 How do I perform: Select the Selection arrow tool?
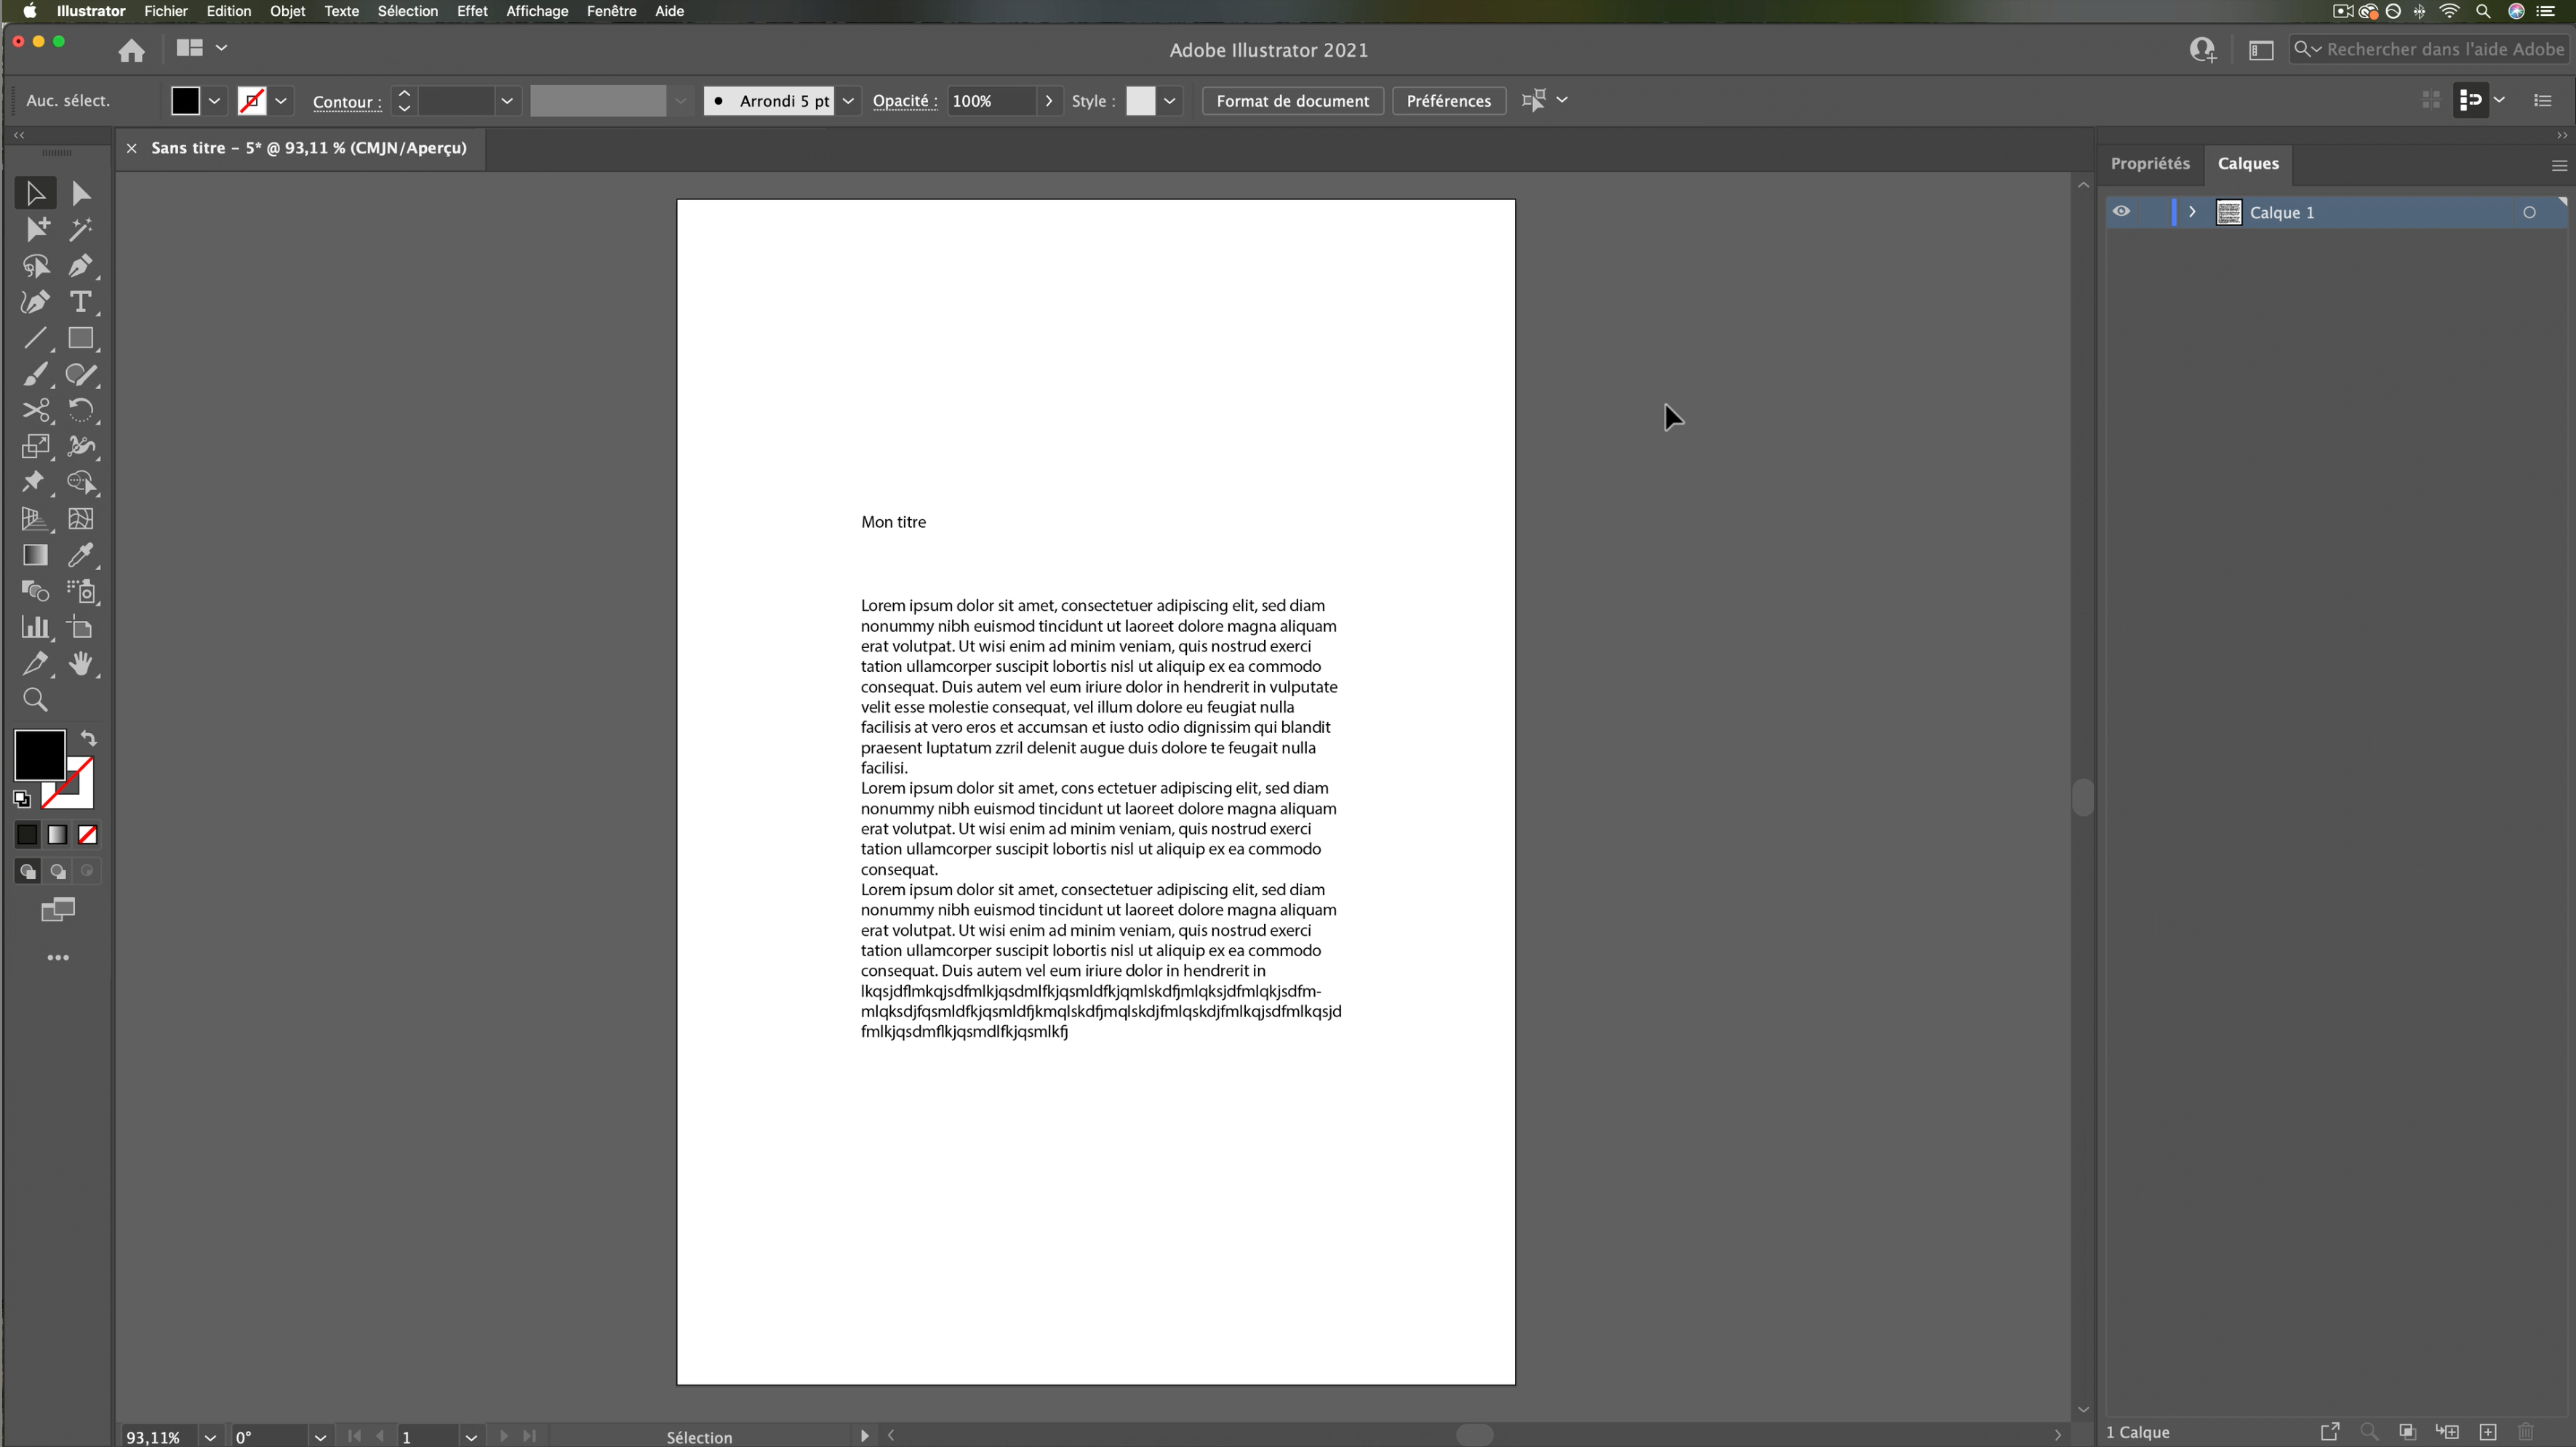34,192
